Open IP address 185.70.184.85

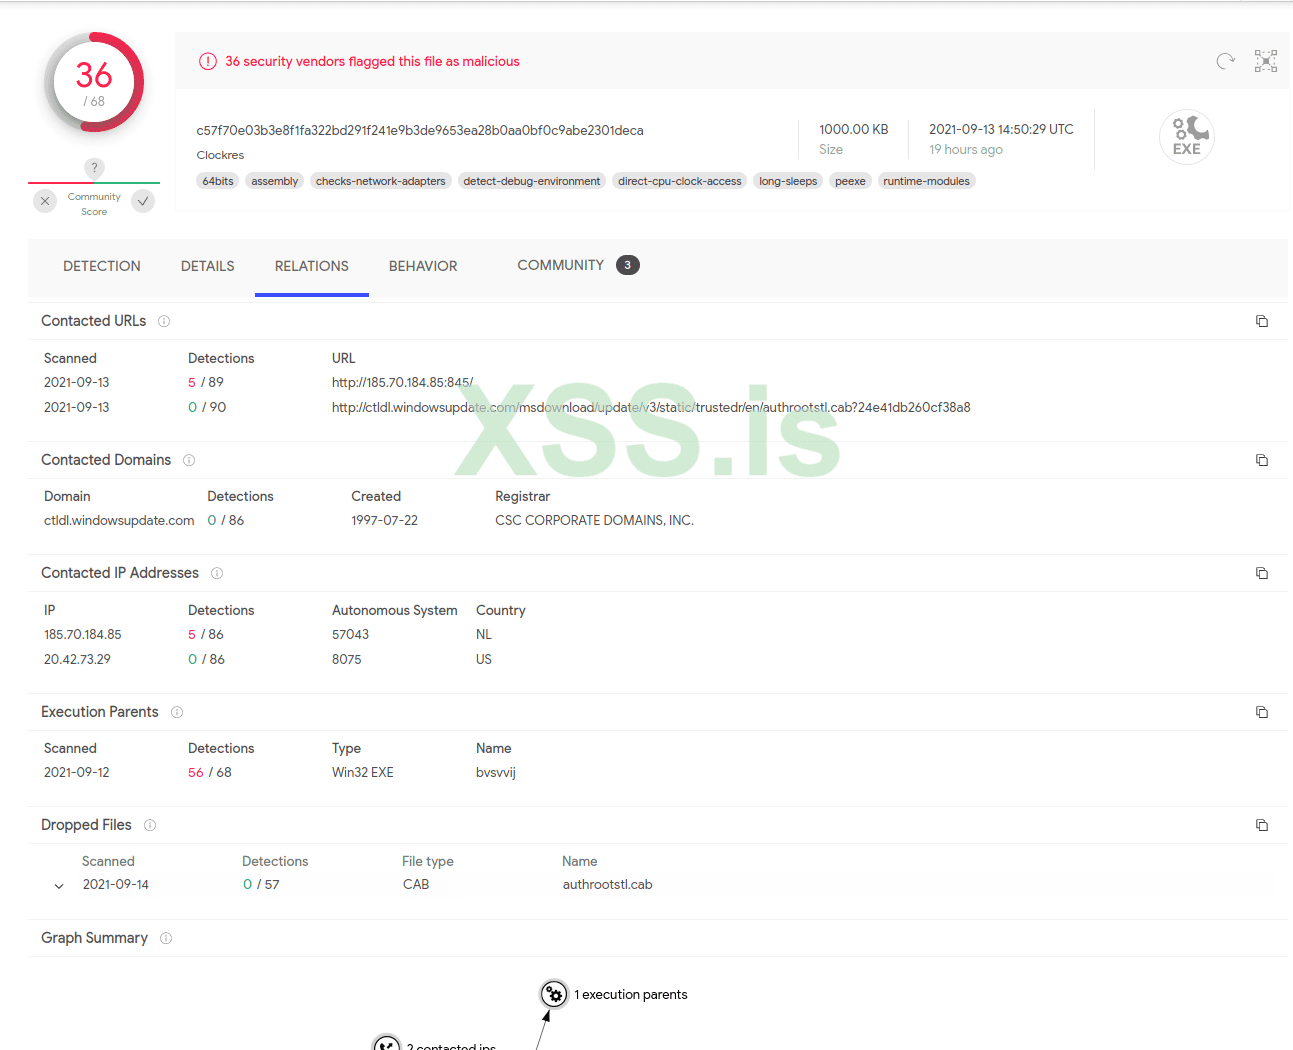tap(83, 634)
